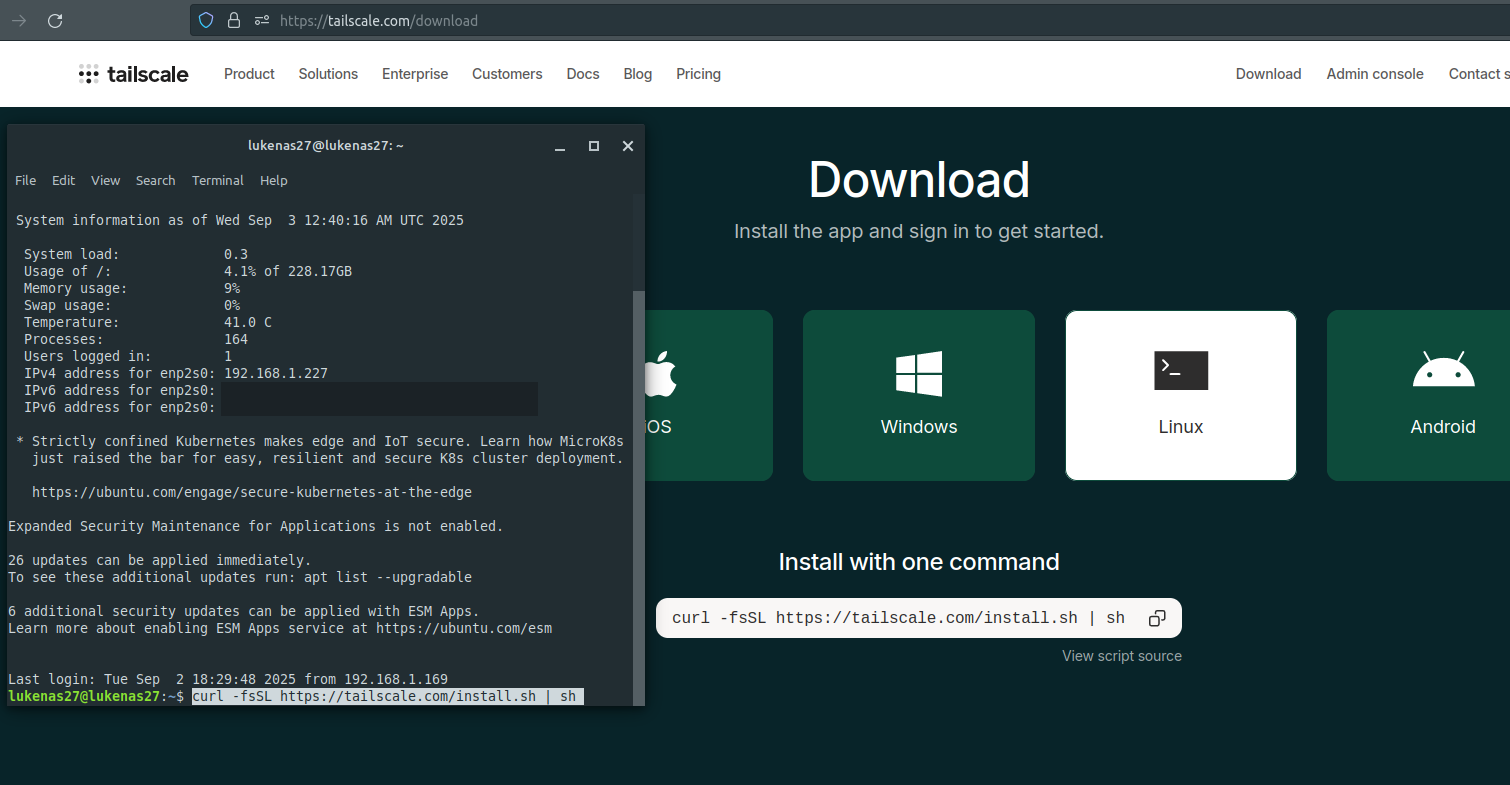Viewport: 1510px width, 785px height.
Task: Open the site permissions icon in address bar
Action: [x=262, y=20]
